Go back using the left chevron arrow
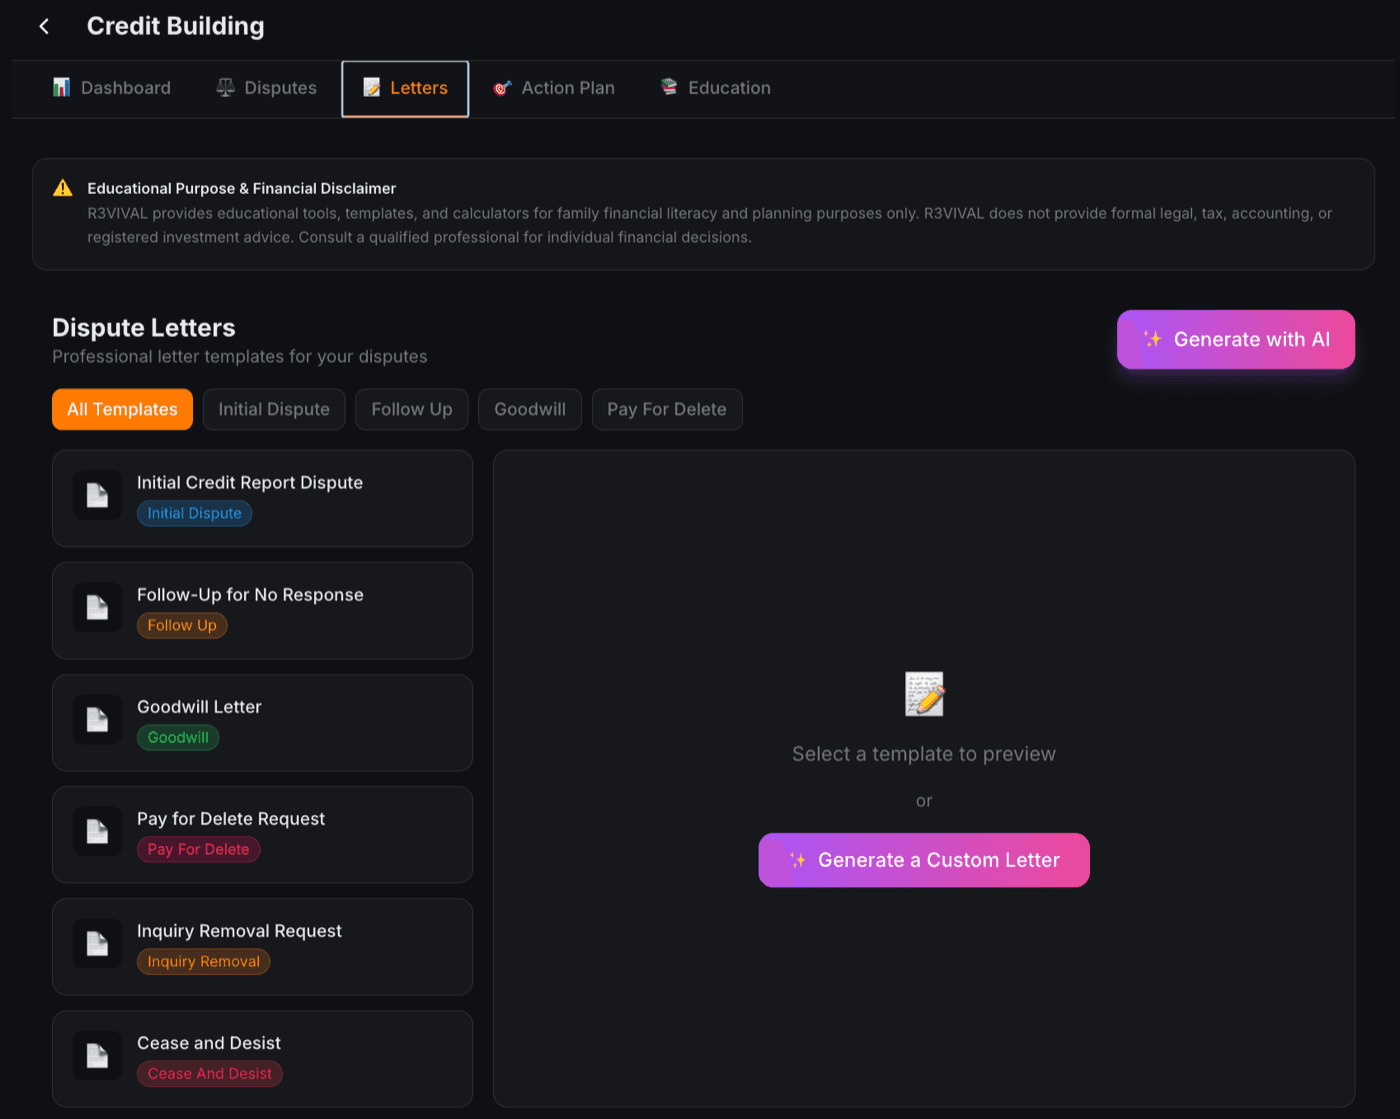Image resolution: width=1400 pixels, height=1119 pixels. (44, 26)
